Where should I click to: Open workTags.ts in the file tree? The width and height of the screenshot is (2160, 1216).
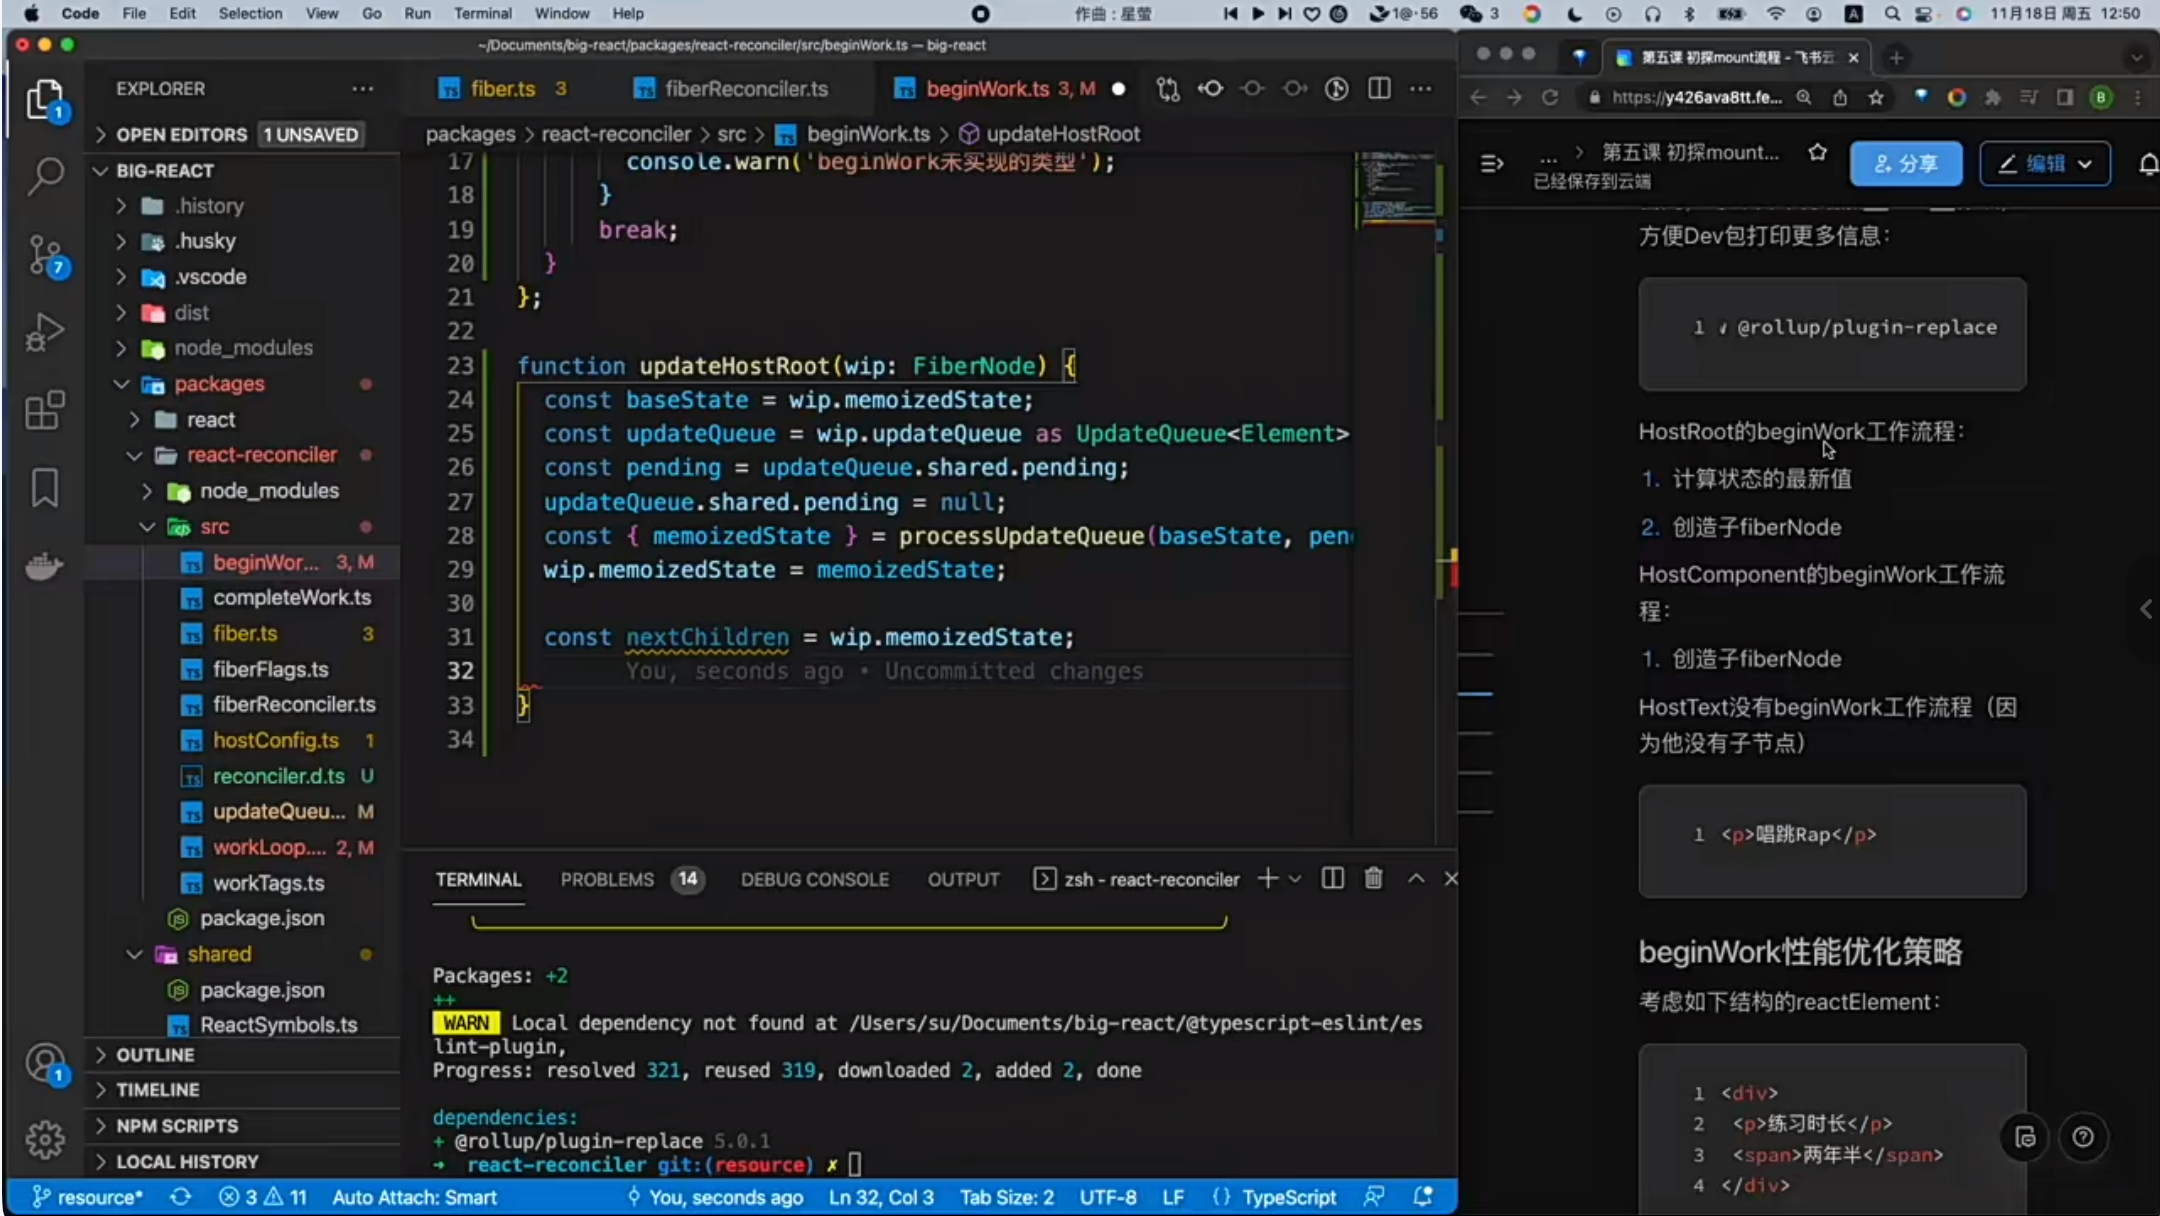(268, 883)
